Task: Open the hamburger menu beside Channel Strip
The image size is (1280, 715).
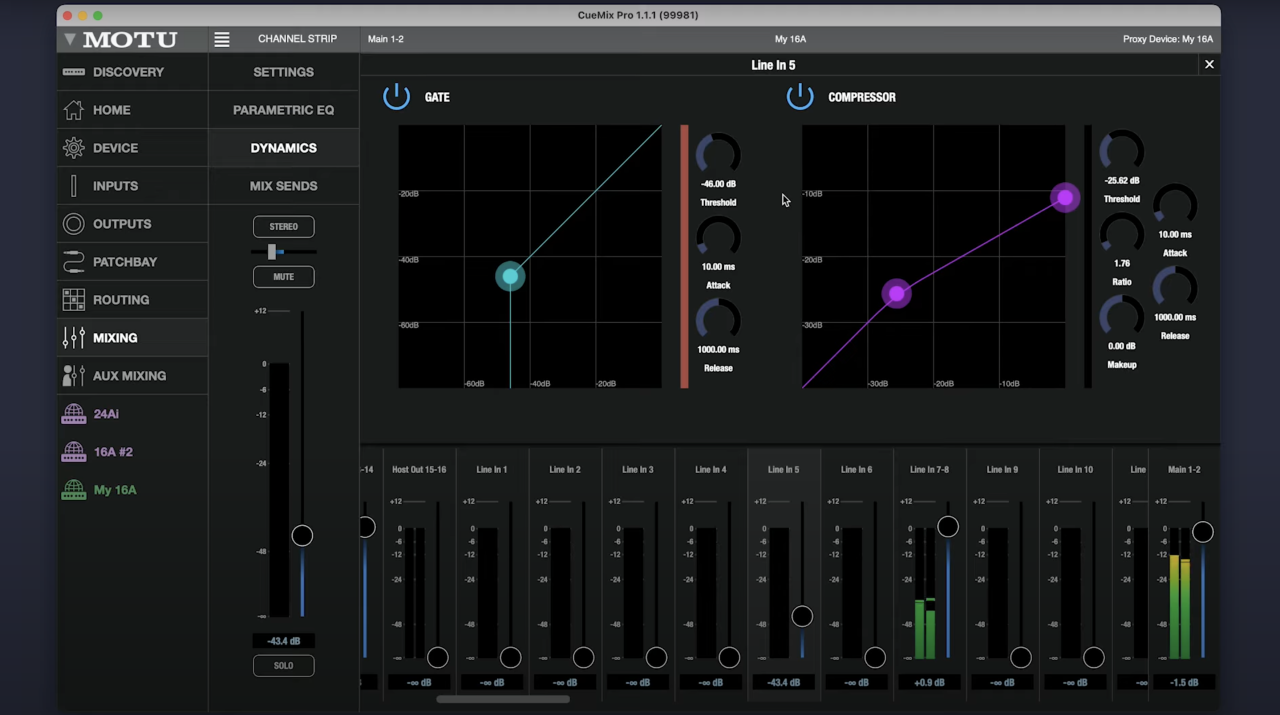Action: tap(222, 39)
